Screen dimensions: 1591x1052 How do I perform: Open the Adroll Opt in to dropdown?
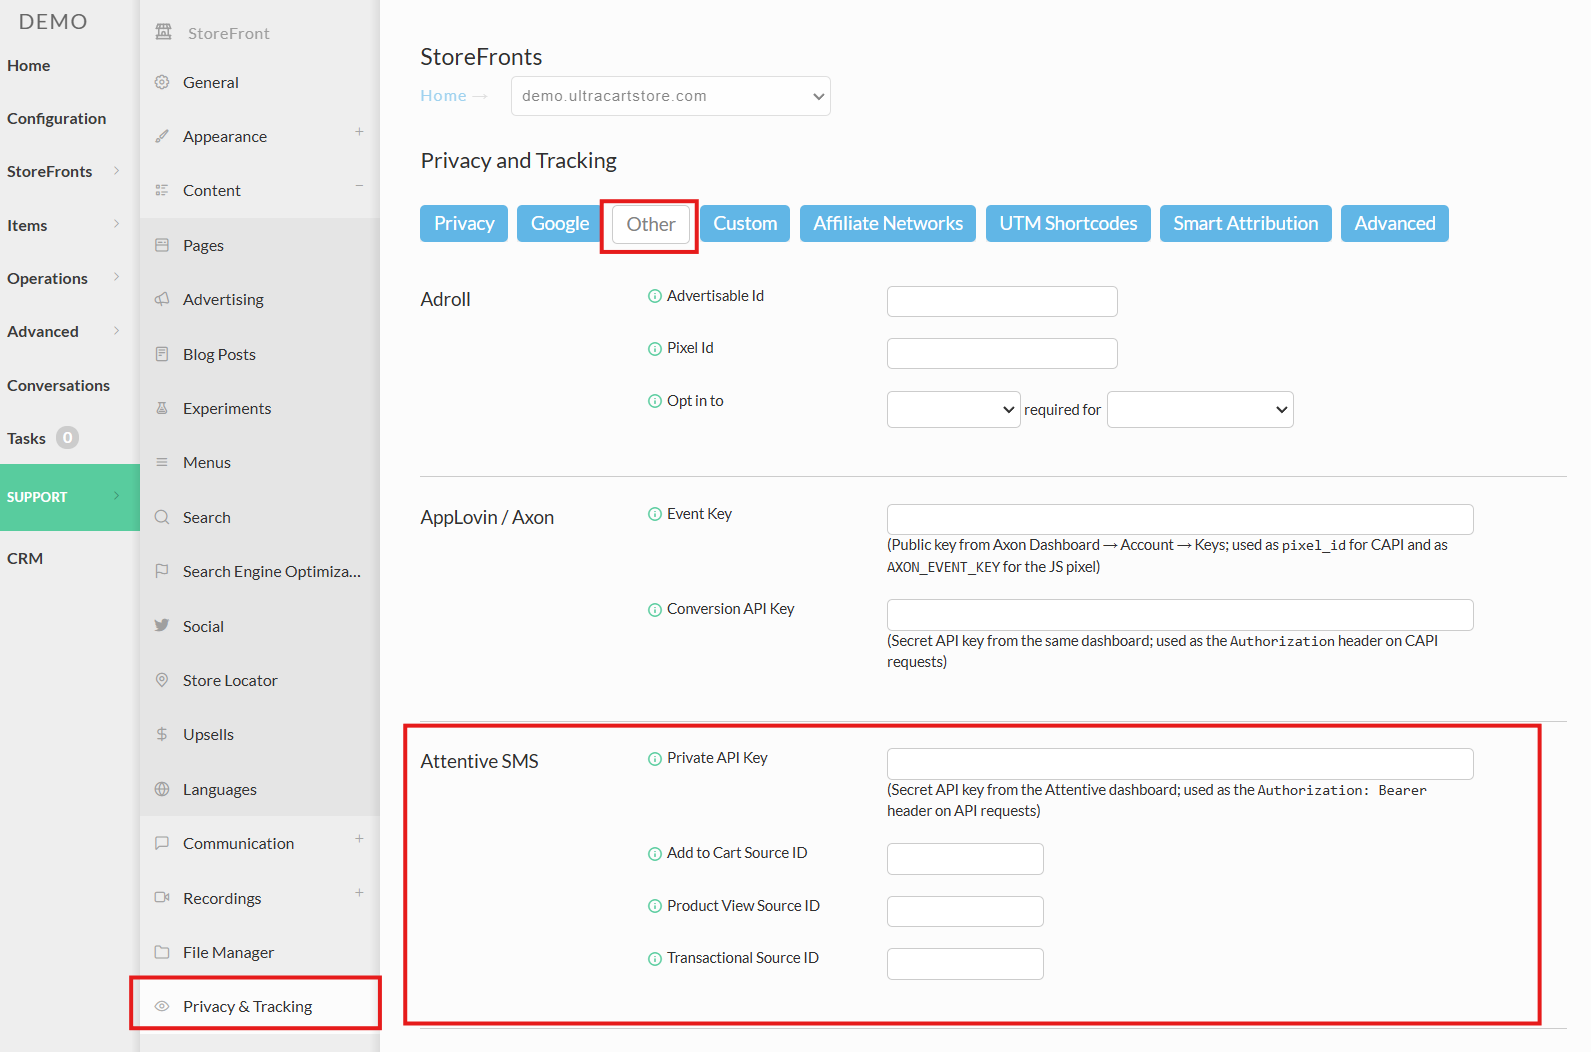point(953,409)
